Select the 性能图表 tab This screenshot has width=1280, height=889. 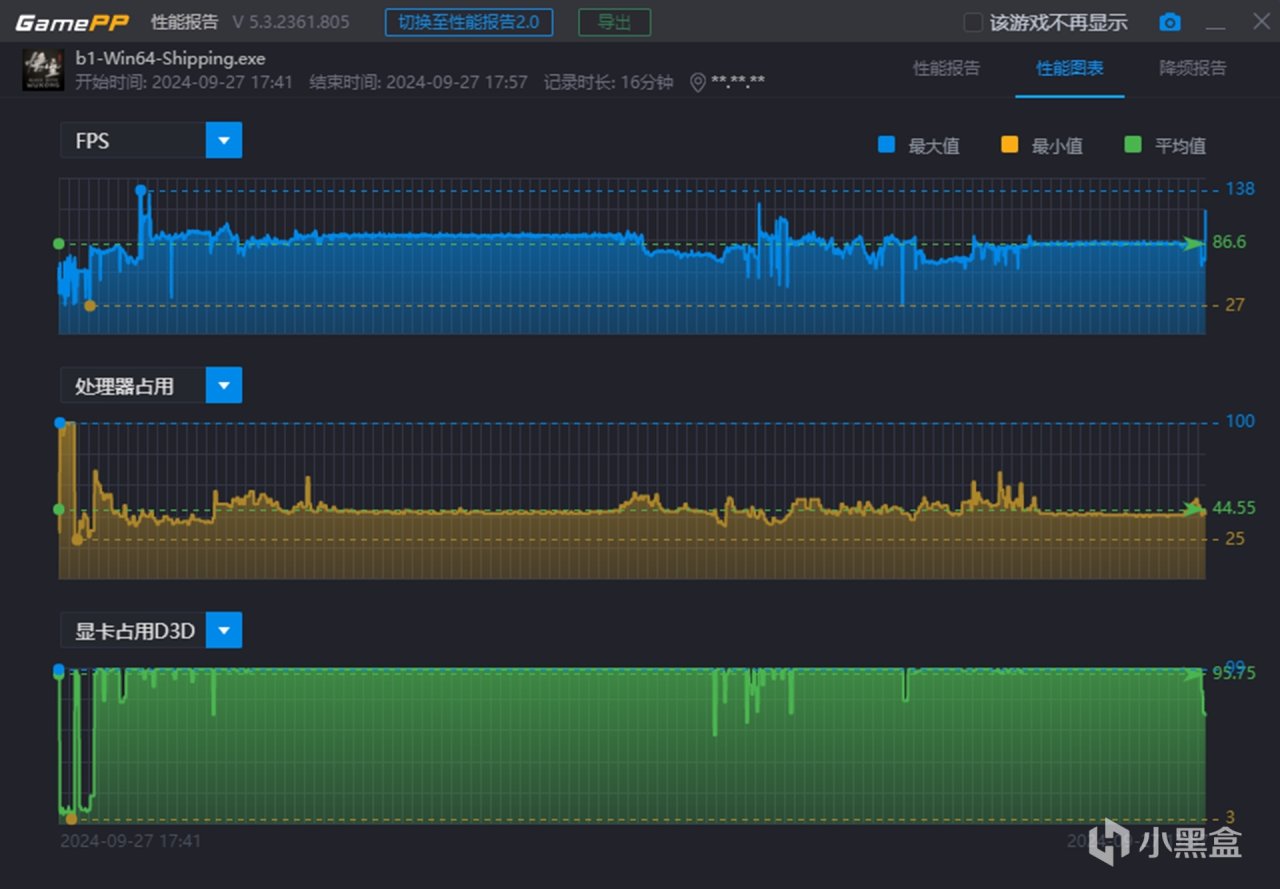(x=1069, y=68)
